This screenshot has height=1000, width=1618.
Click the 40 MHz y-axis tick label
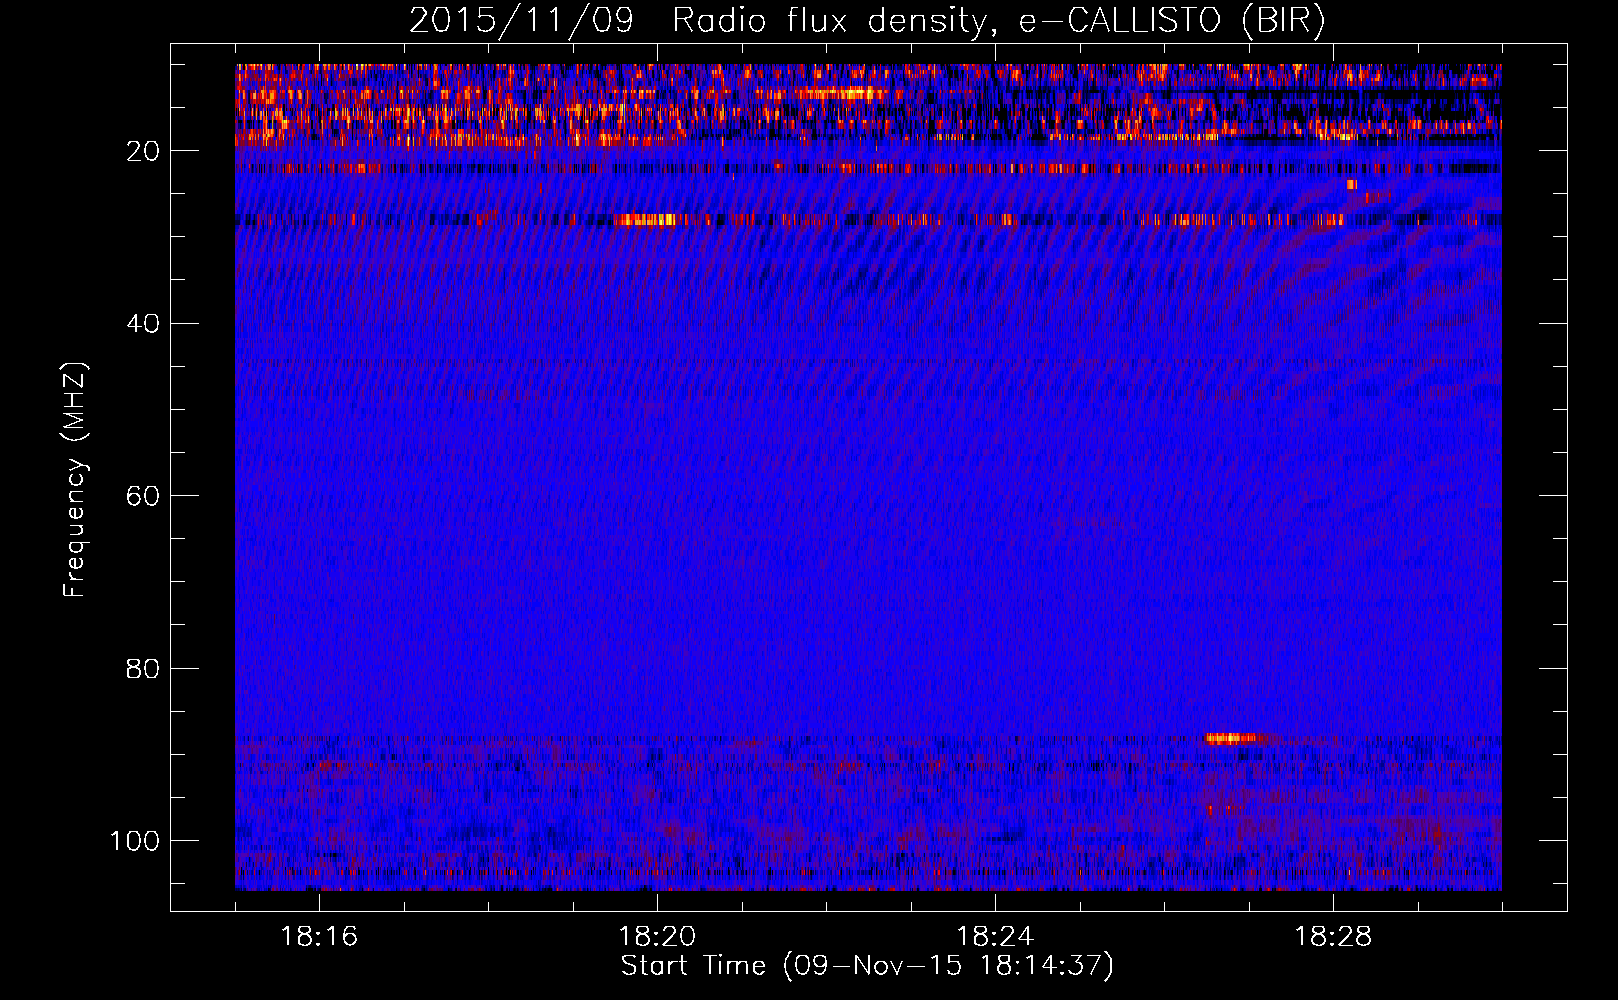tap(143, 323)
